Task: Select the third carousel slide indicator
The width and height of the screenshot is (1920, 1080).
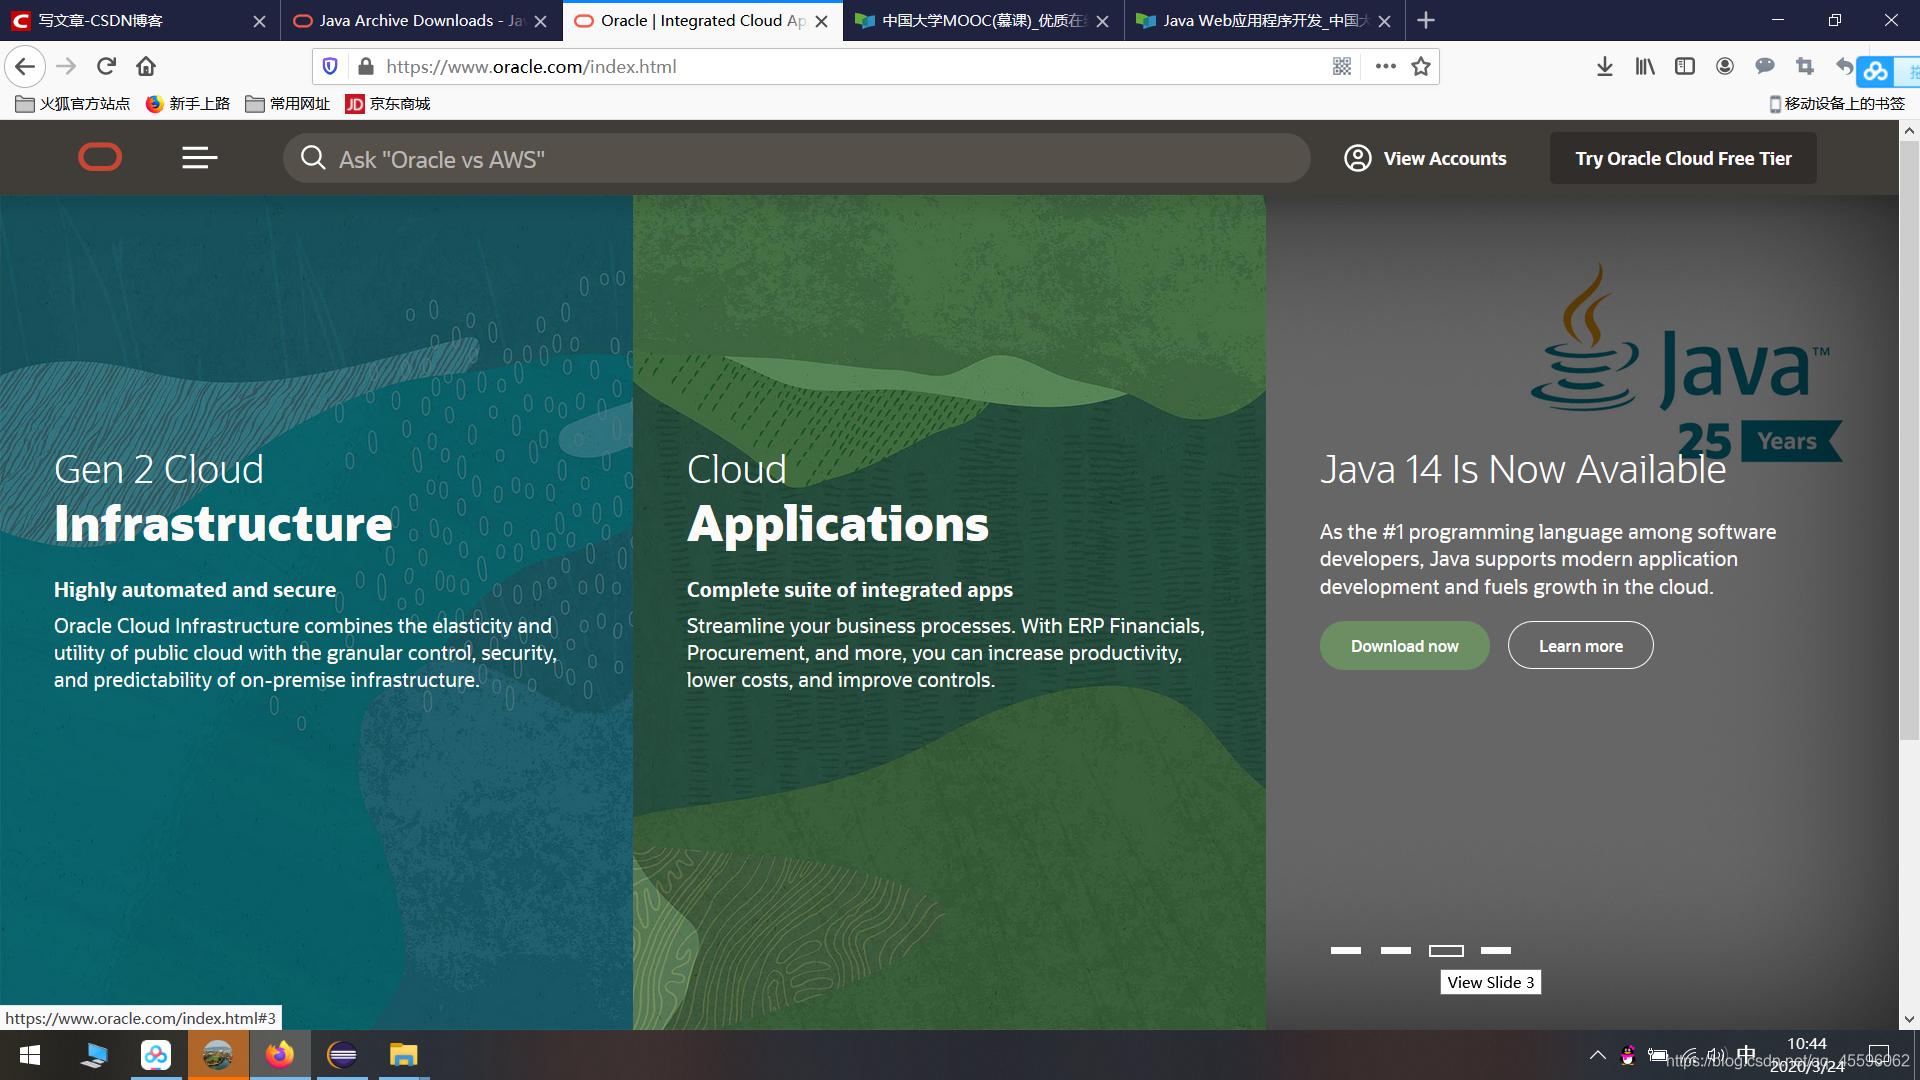Action: [x=1446, y=950]
